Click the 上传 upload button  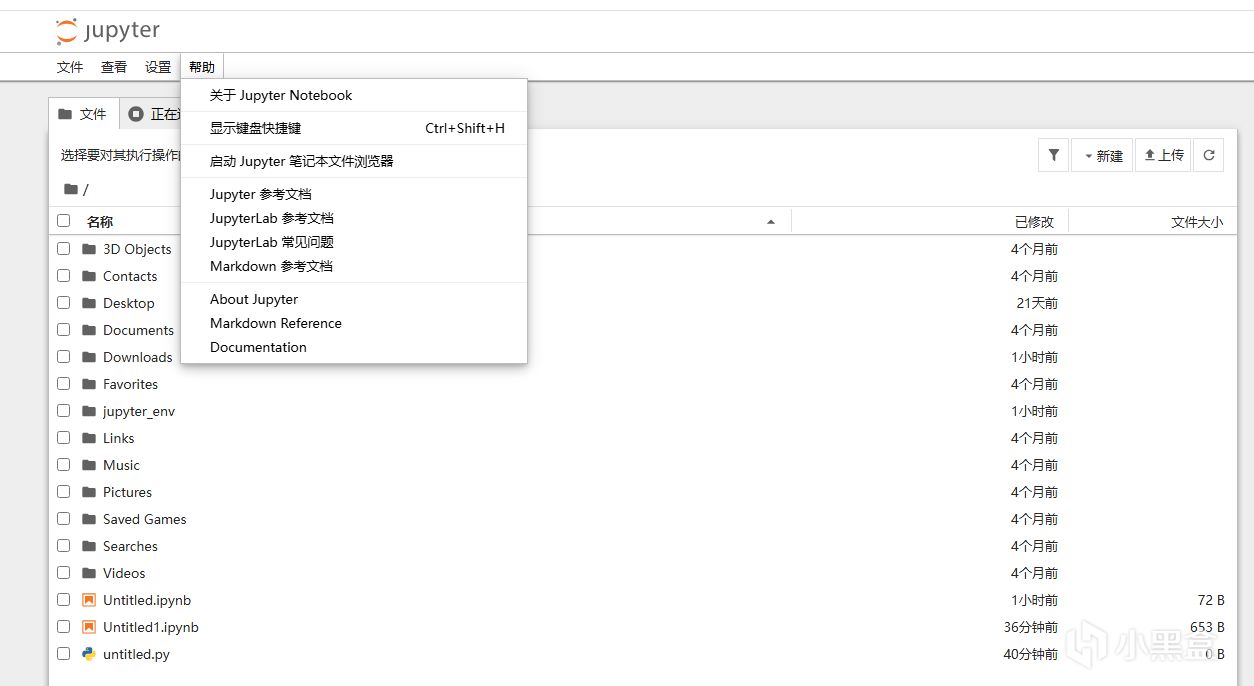(x=1163, y=155)
